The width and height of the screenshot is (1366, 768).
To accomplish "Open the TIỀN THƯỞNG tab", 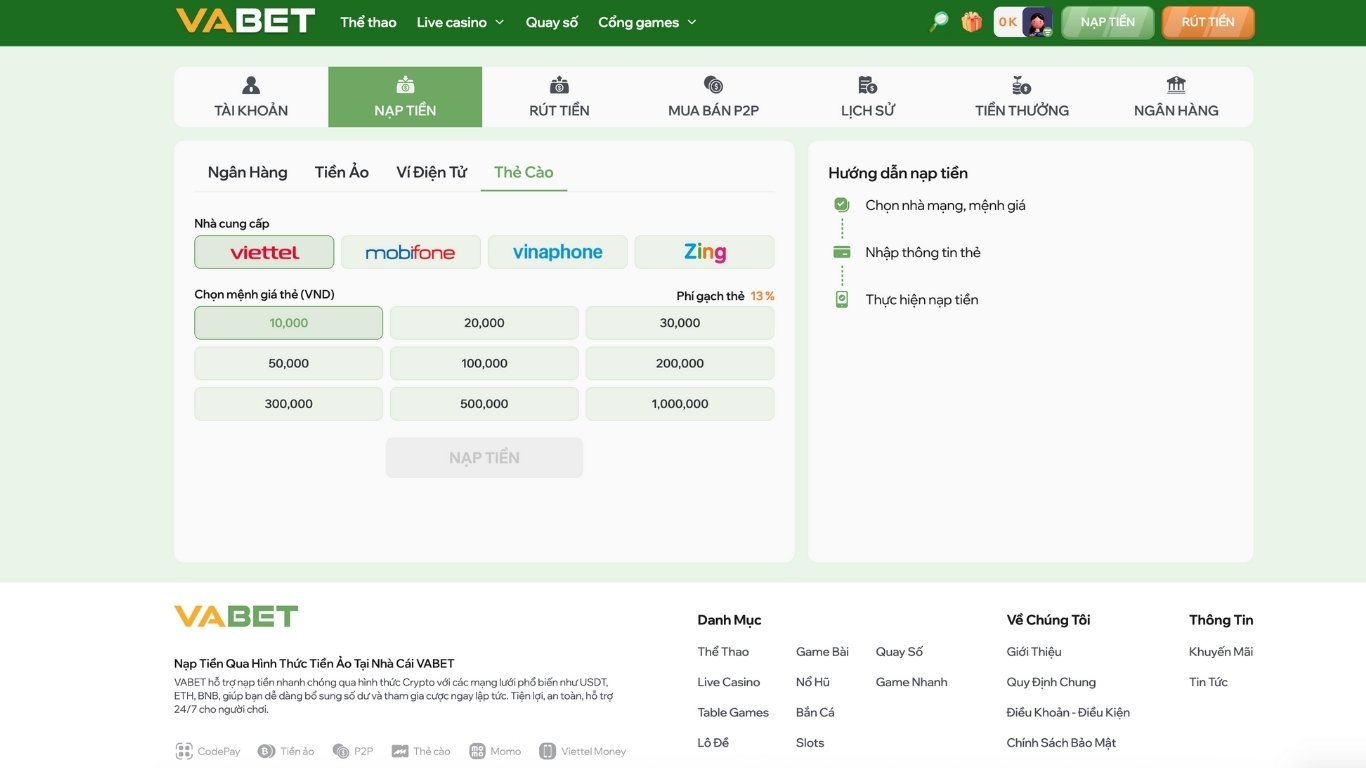I will (1019, 85).
